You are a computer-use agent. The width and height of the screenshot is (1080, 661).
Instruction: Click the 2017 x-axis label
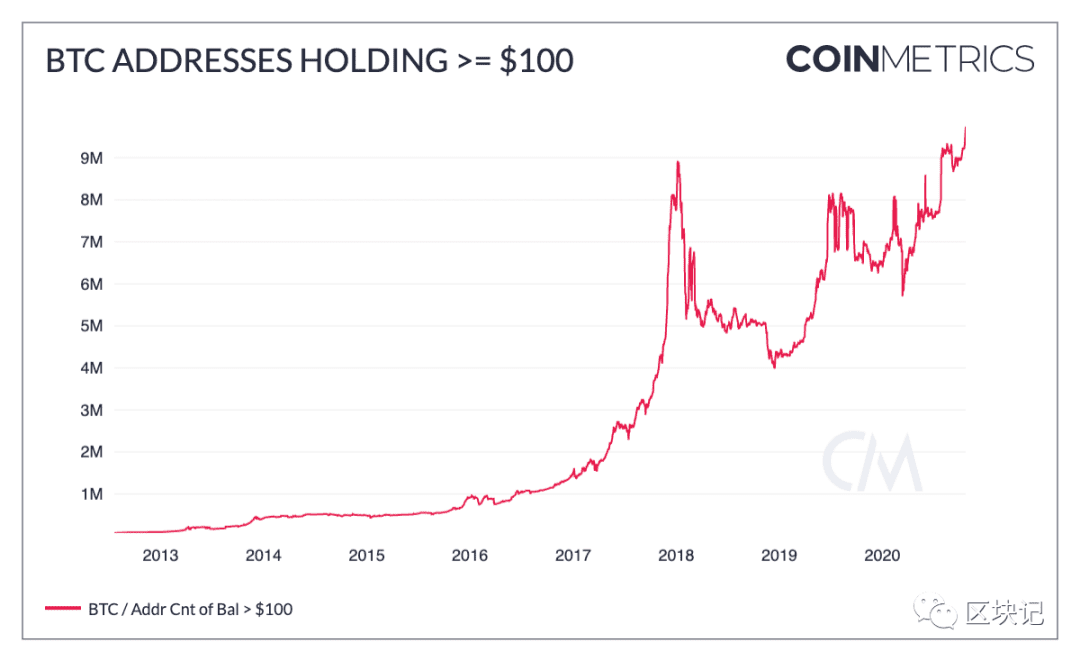click(x=573, y=556)
